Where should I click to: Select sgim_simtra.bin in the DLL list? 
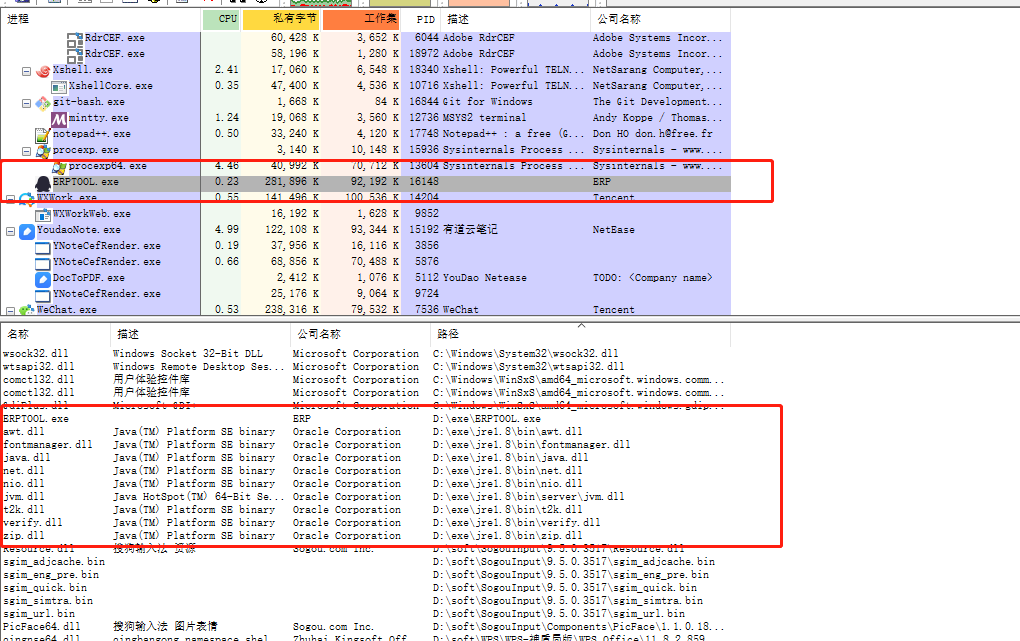click(366, 601)
